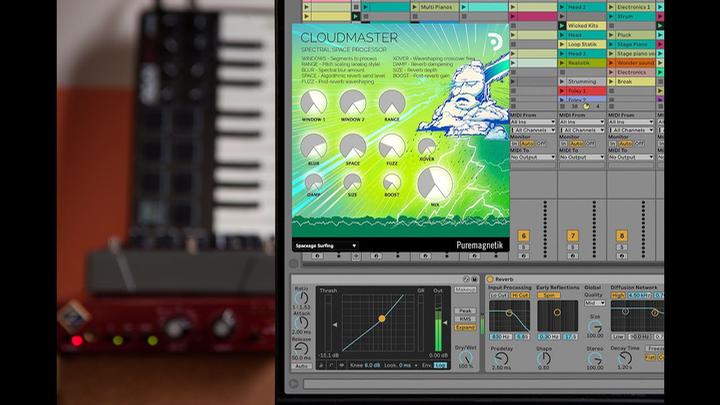Set track 8 Monitor to Off

pyautogui.click(x=639, y=144)
